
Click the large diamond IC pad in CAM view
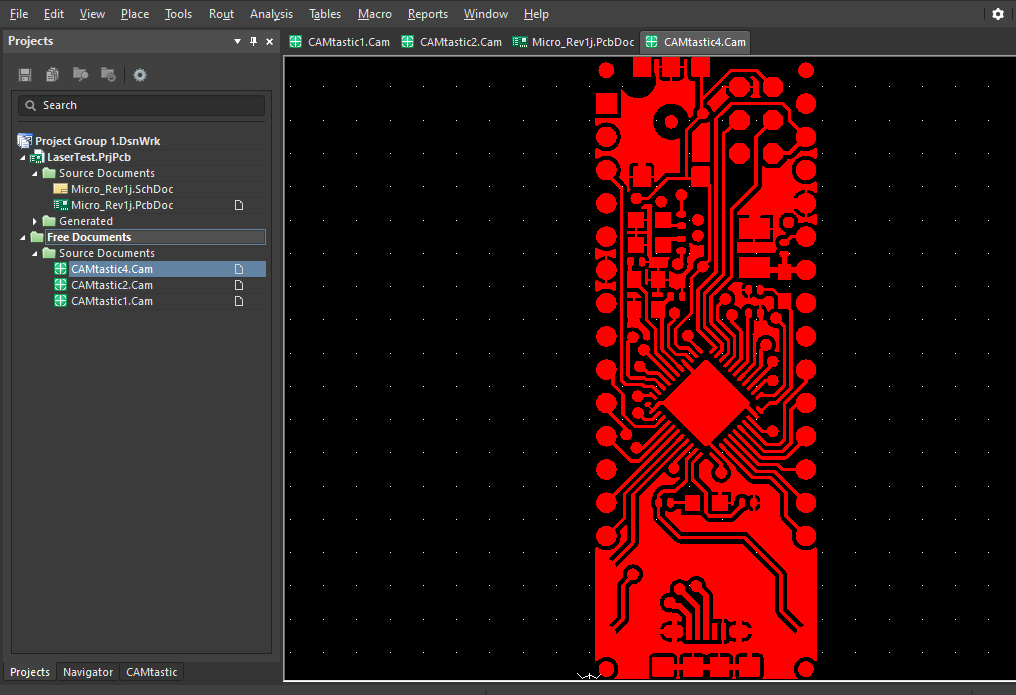pos(706,403)
